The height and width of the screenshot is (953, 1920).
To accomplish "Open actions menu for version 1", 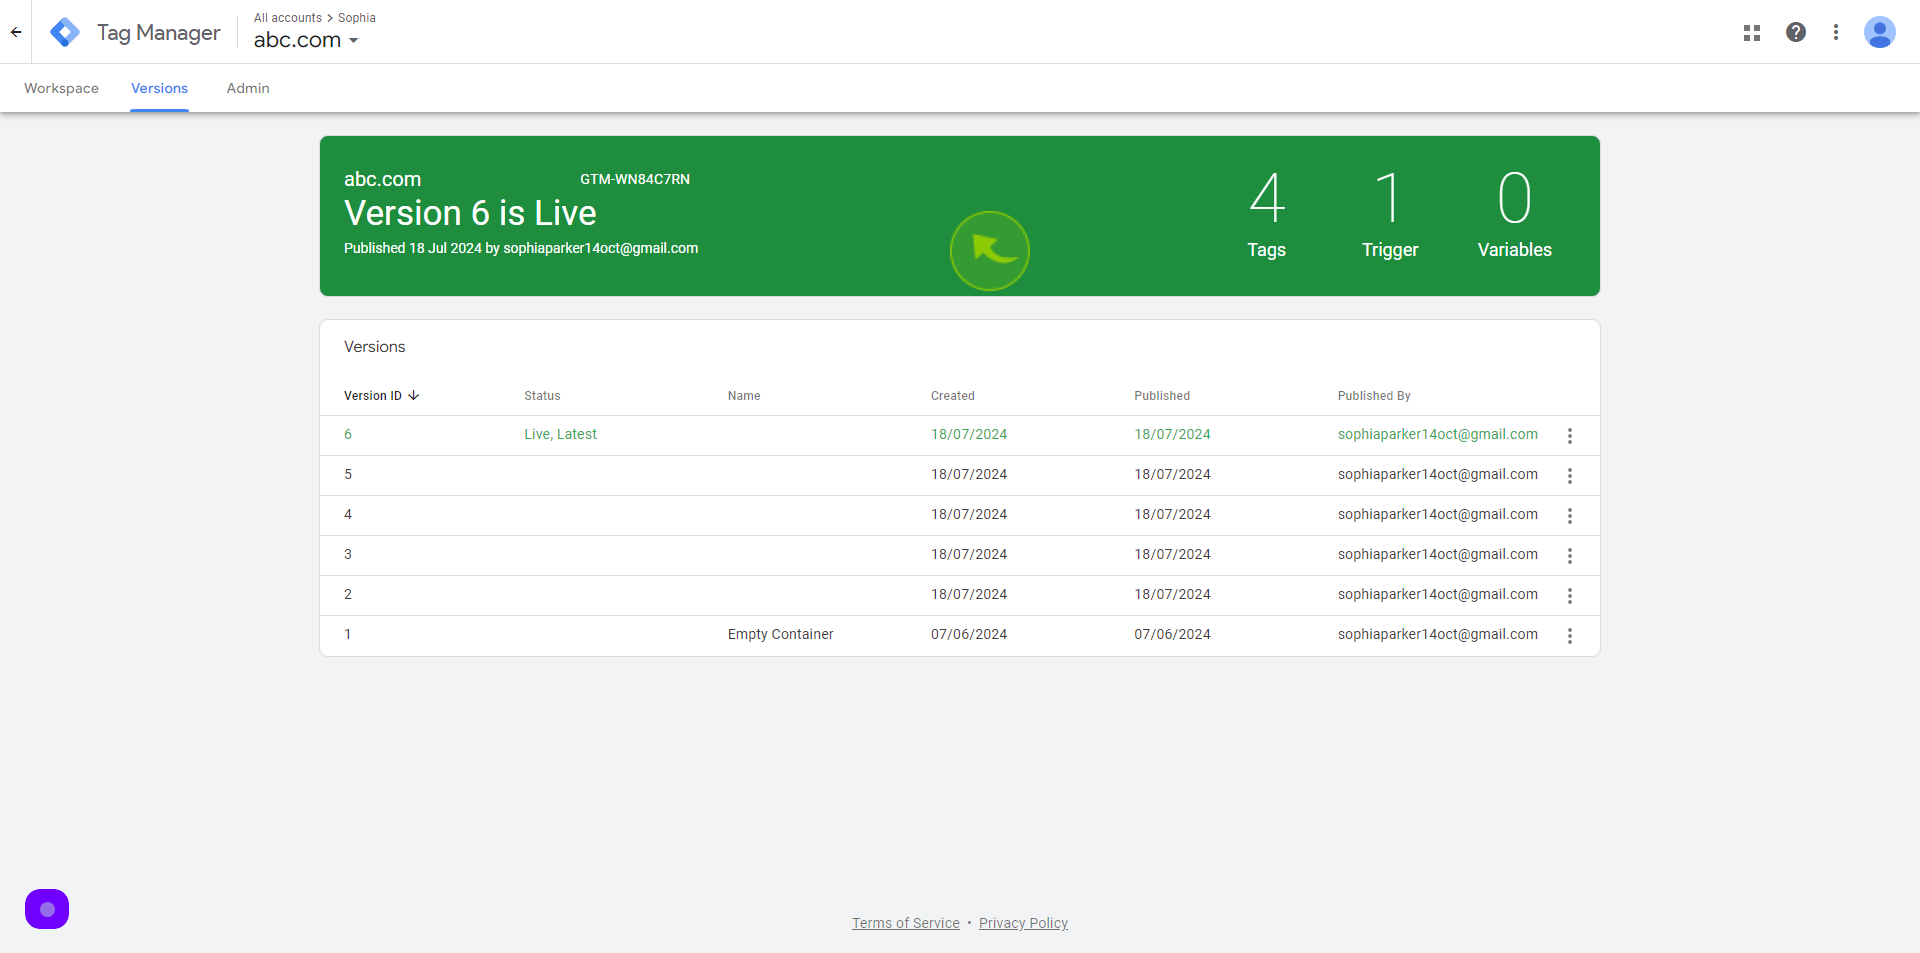I will [1570, 636].
